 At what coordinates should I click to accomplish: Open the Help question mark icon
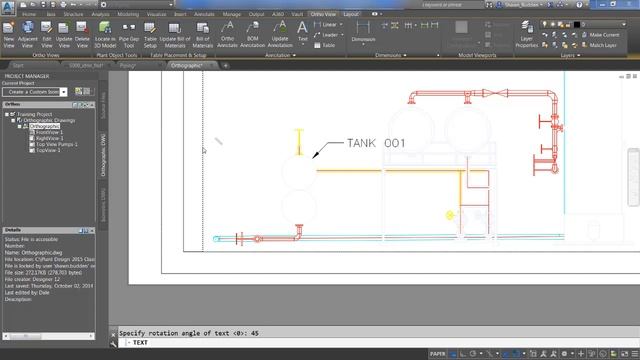tap(579, 5)
